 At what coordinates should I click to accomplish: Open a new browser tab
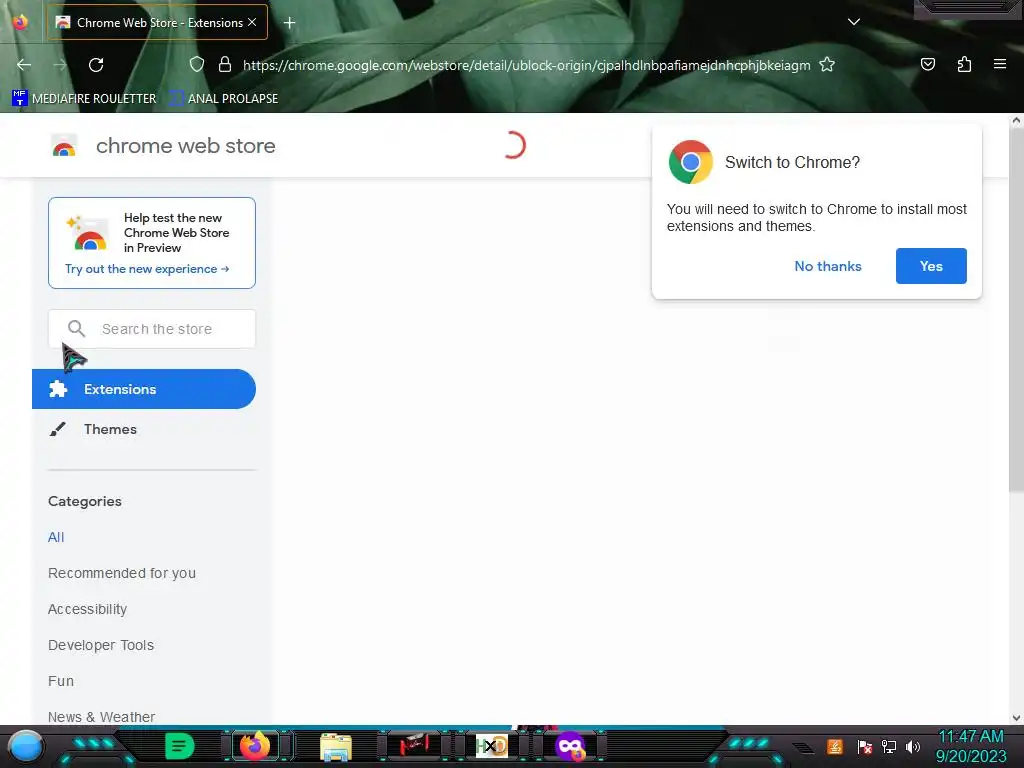click(x=289, y=23)
